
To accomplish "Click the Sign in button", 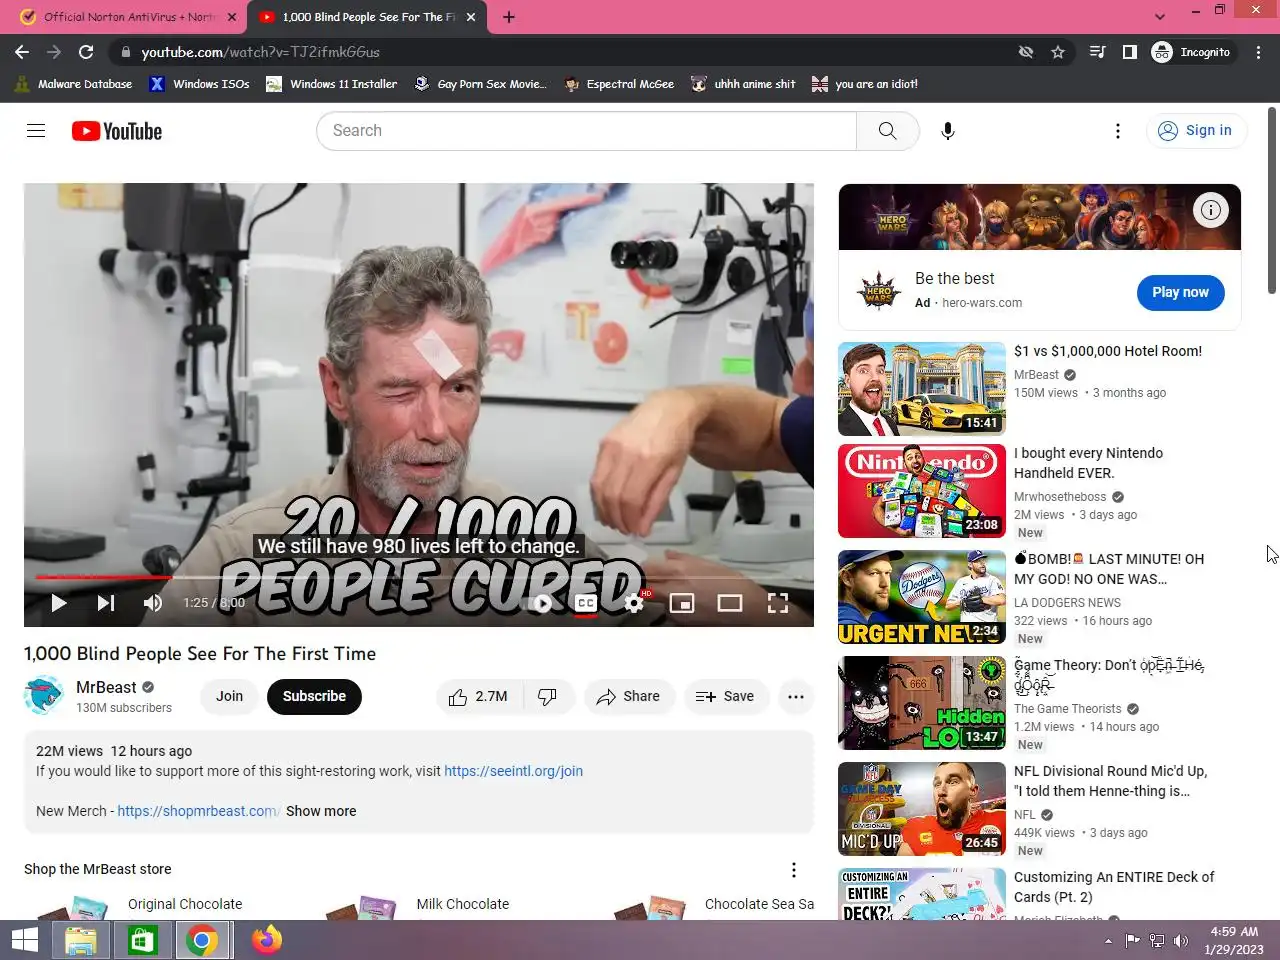I will coord(1195,131).
